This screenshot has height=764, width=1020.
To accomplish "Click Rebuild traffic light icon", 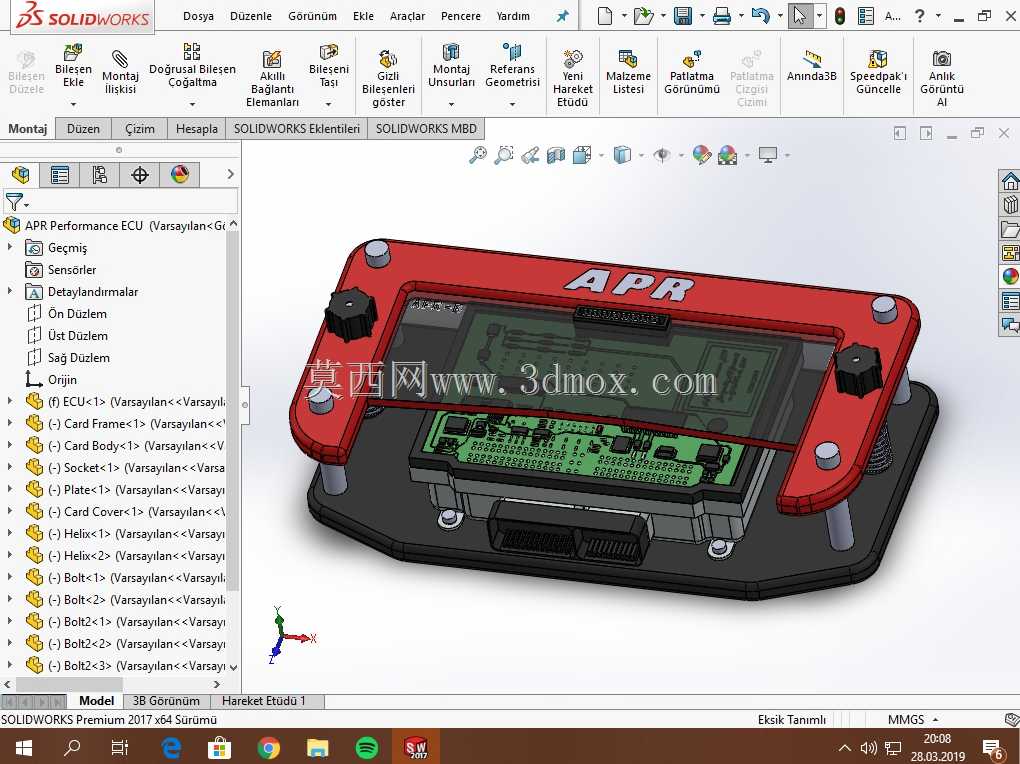I will coord(840,16).
